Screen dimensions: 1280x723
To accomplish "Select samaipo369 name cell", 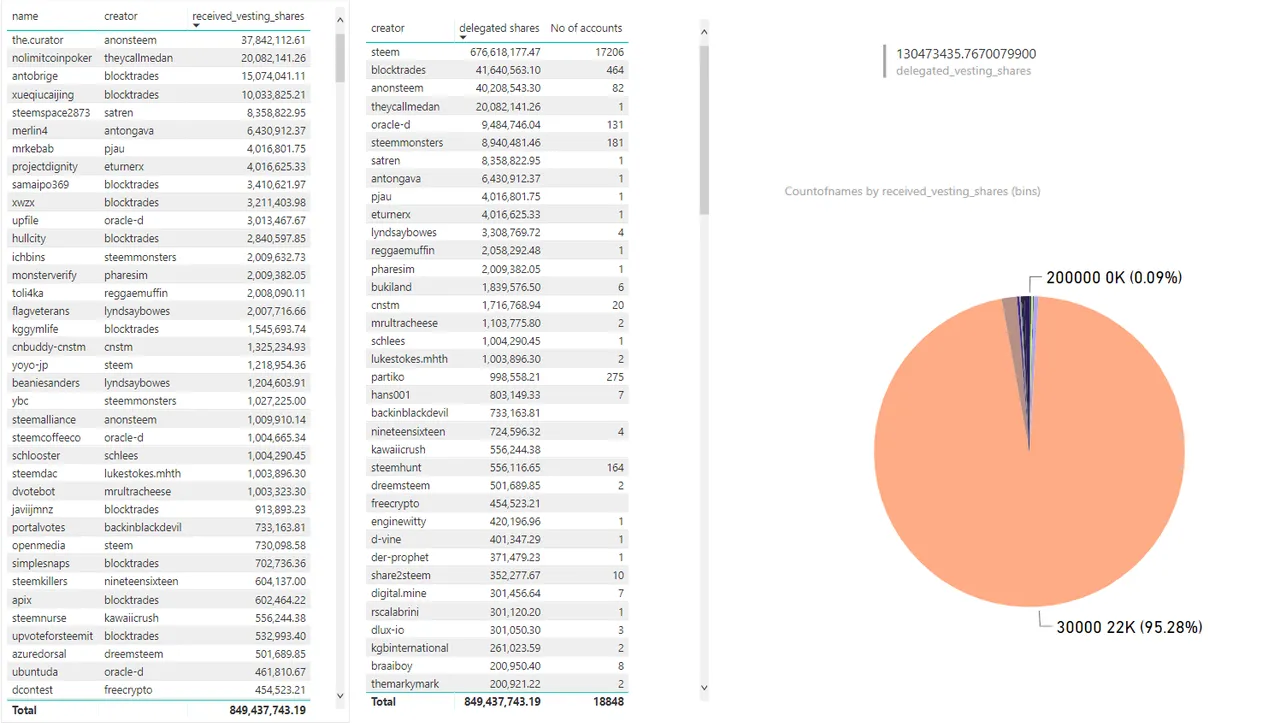I will 40,184.
